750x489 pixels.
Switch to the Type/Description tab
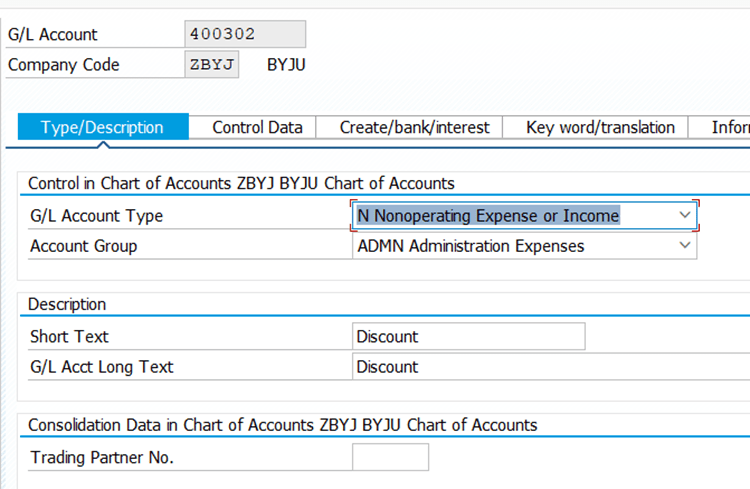tap(102, 127)
